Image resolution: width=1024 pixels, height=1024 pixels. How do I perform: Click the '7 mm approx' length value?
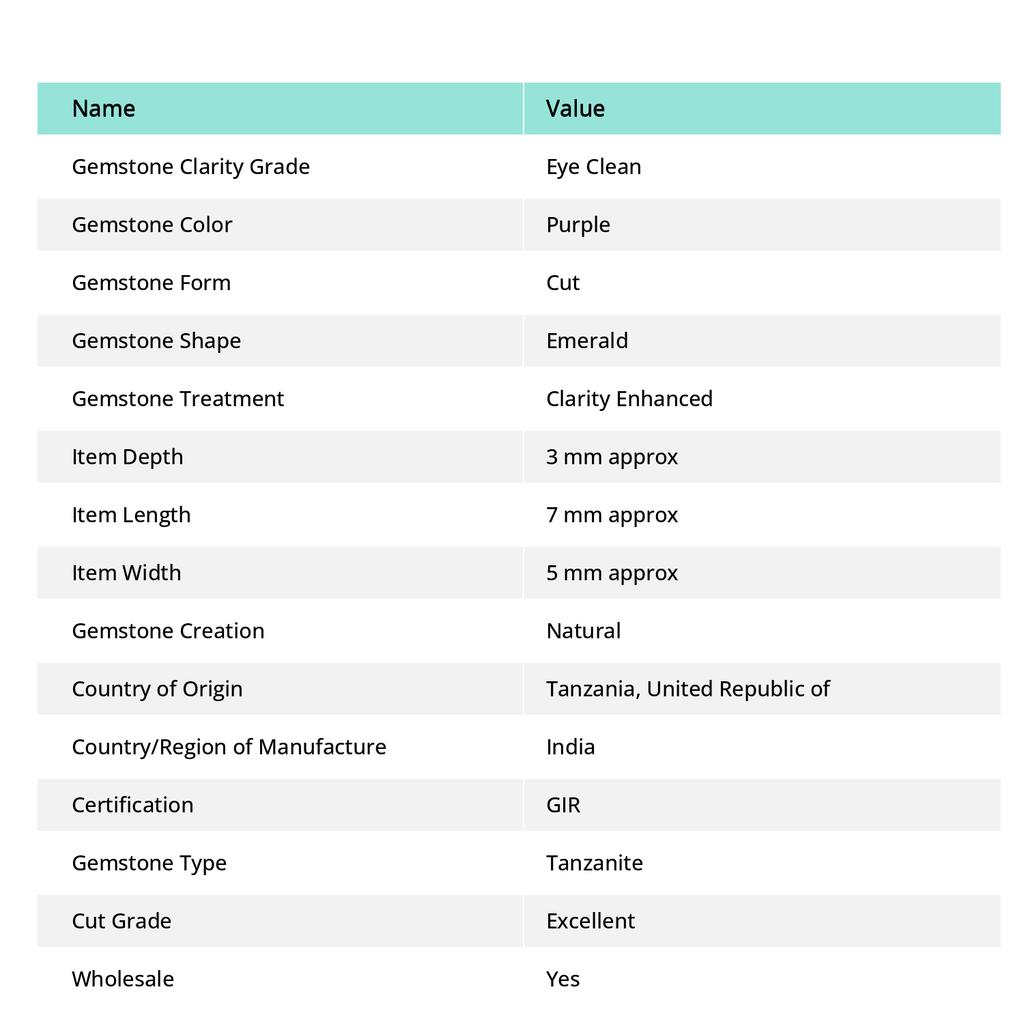click(x=612, y=514)
